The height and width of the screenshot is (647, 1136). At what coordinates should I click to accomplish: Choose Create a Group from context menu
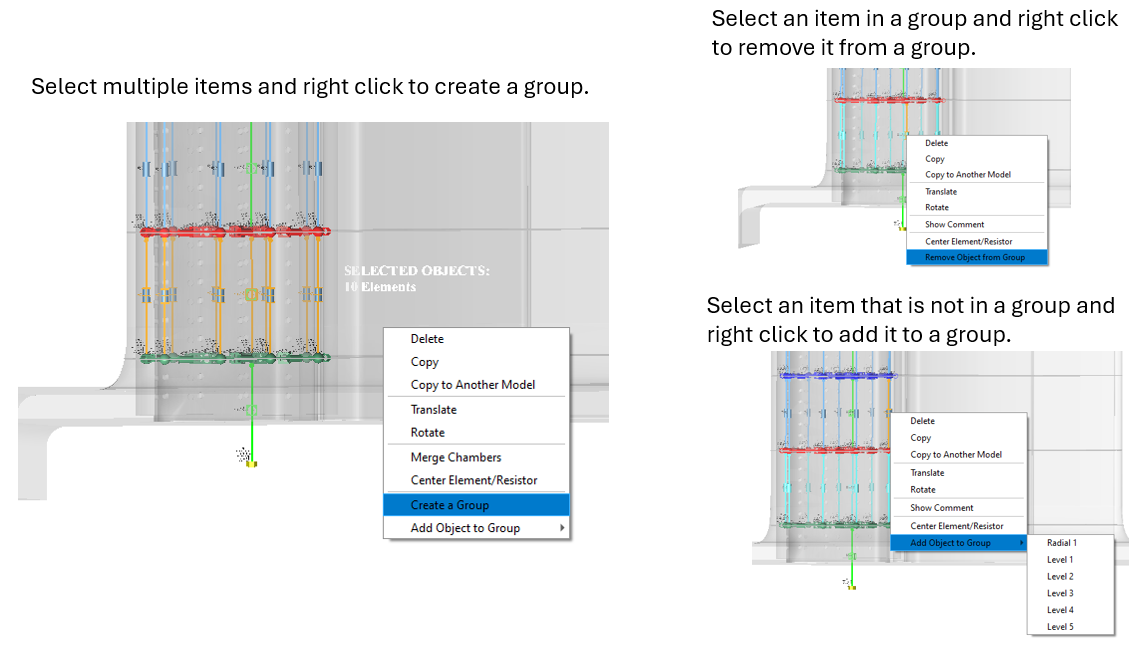tap(450, 505)
